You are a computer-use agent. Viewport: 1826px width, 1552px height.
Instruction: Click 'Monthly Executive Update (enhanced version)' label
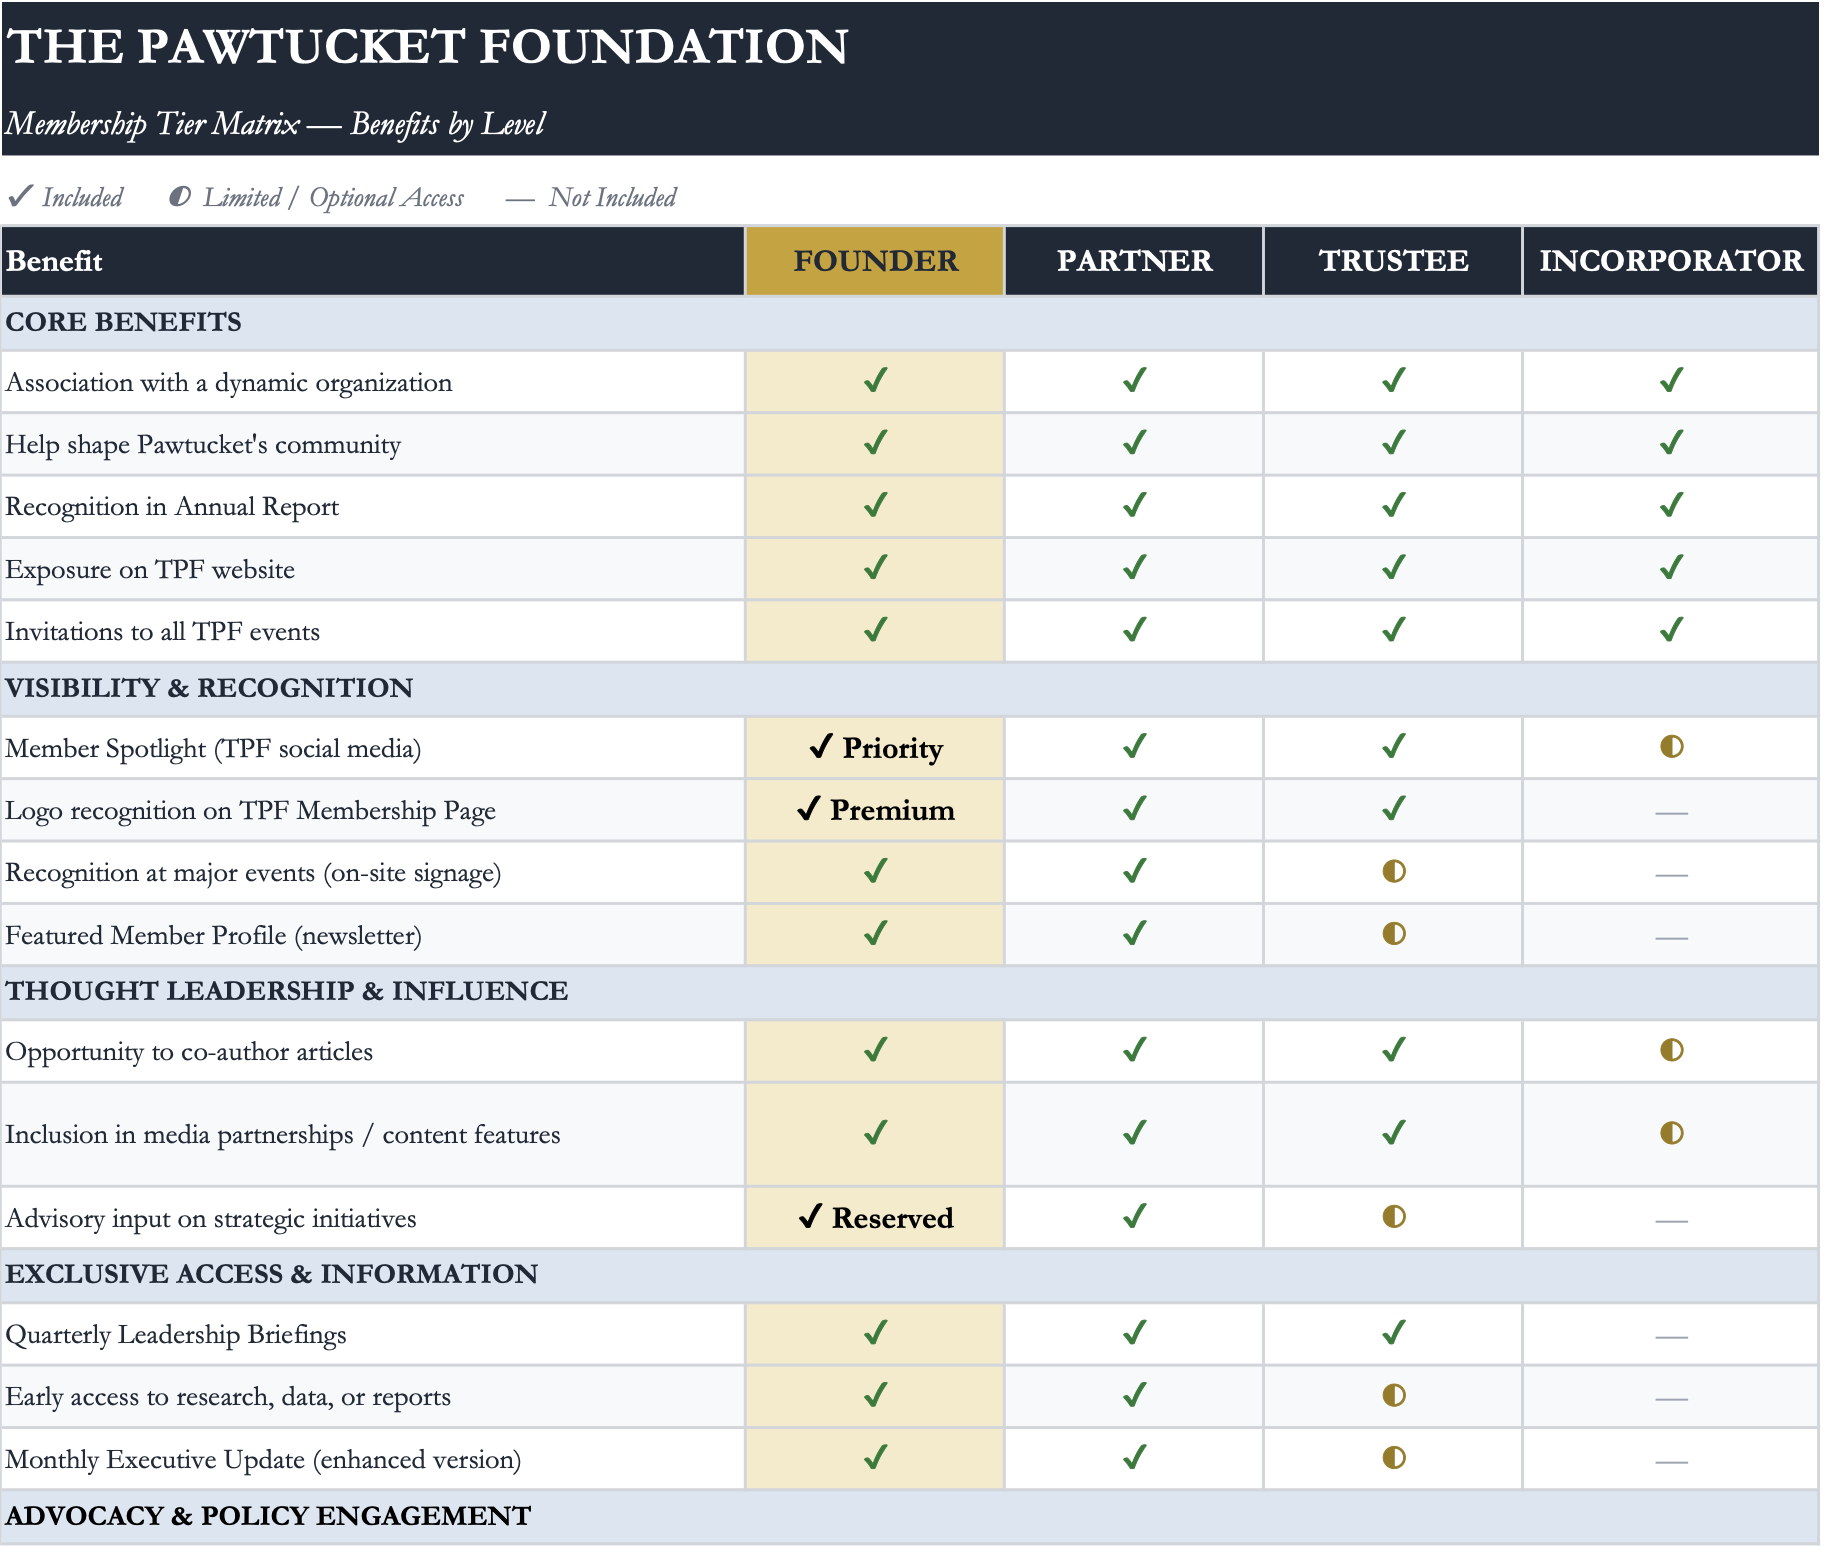(x=263, y=1460)
